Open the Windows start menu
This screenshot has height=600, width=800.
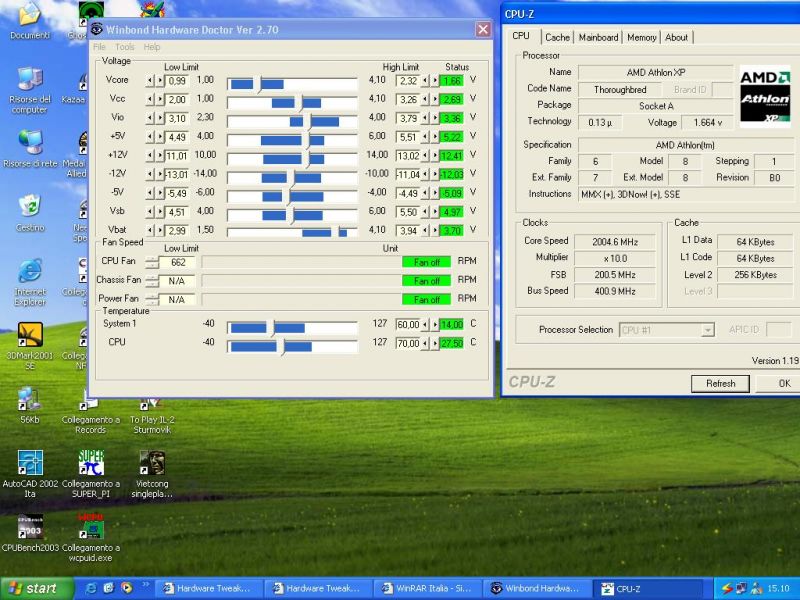pos(37,588)
